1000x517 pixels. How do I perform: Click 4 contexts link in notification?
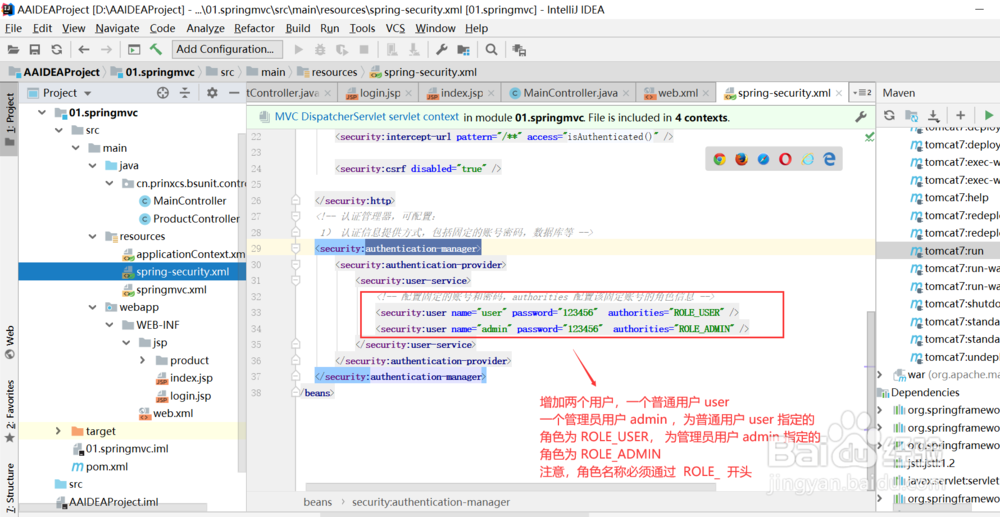tap(701, 117)
